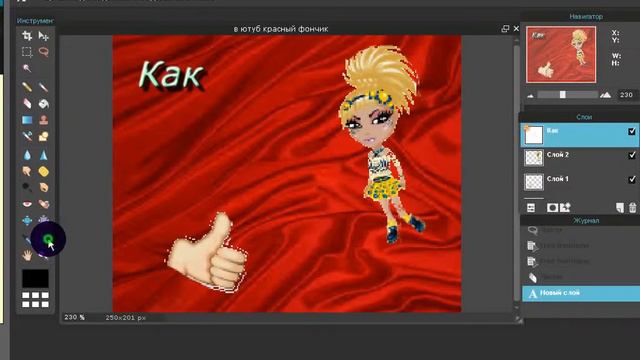This screenshot has width=640, height=360.
Task: Hide layer Слой 1
Action: click(x=632, y=179)
